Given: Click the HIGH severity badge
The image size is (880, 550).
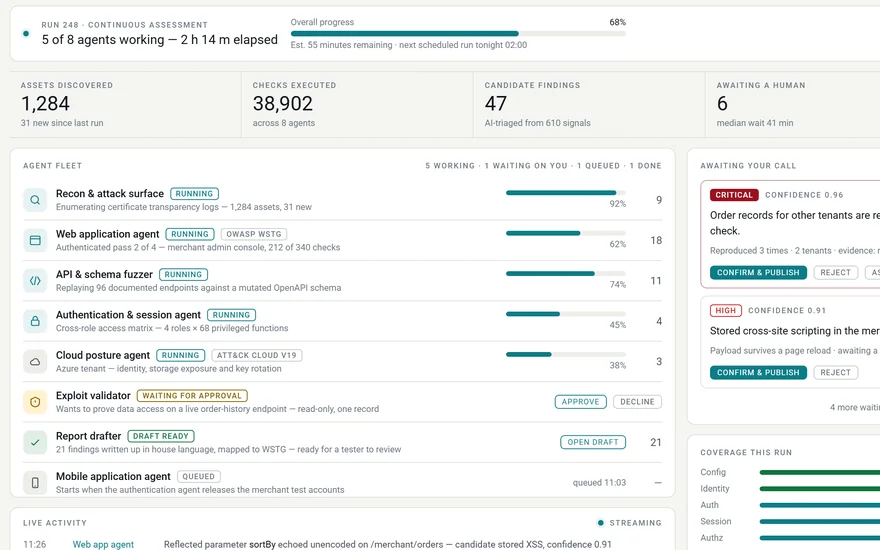Looking at the screenshot, I should click(725, 310).
